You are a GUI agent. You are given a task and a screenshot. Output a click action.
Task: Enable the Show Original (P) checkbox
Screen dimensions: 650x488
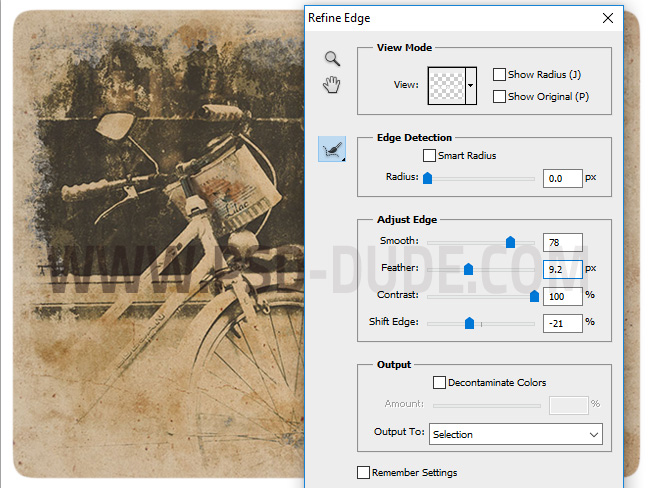tap(499, 97)
